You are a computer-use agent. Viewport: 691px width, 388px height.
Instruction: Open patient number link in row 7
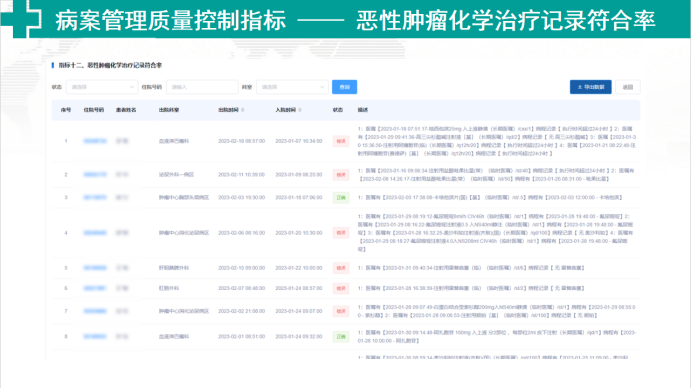[x=95, y=311]
